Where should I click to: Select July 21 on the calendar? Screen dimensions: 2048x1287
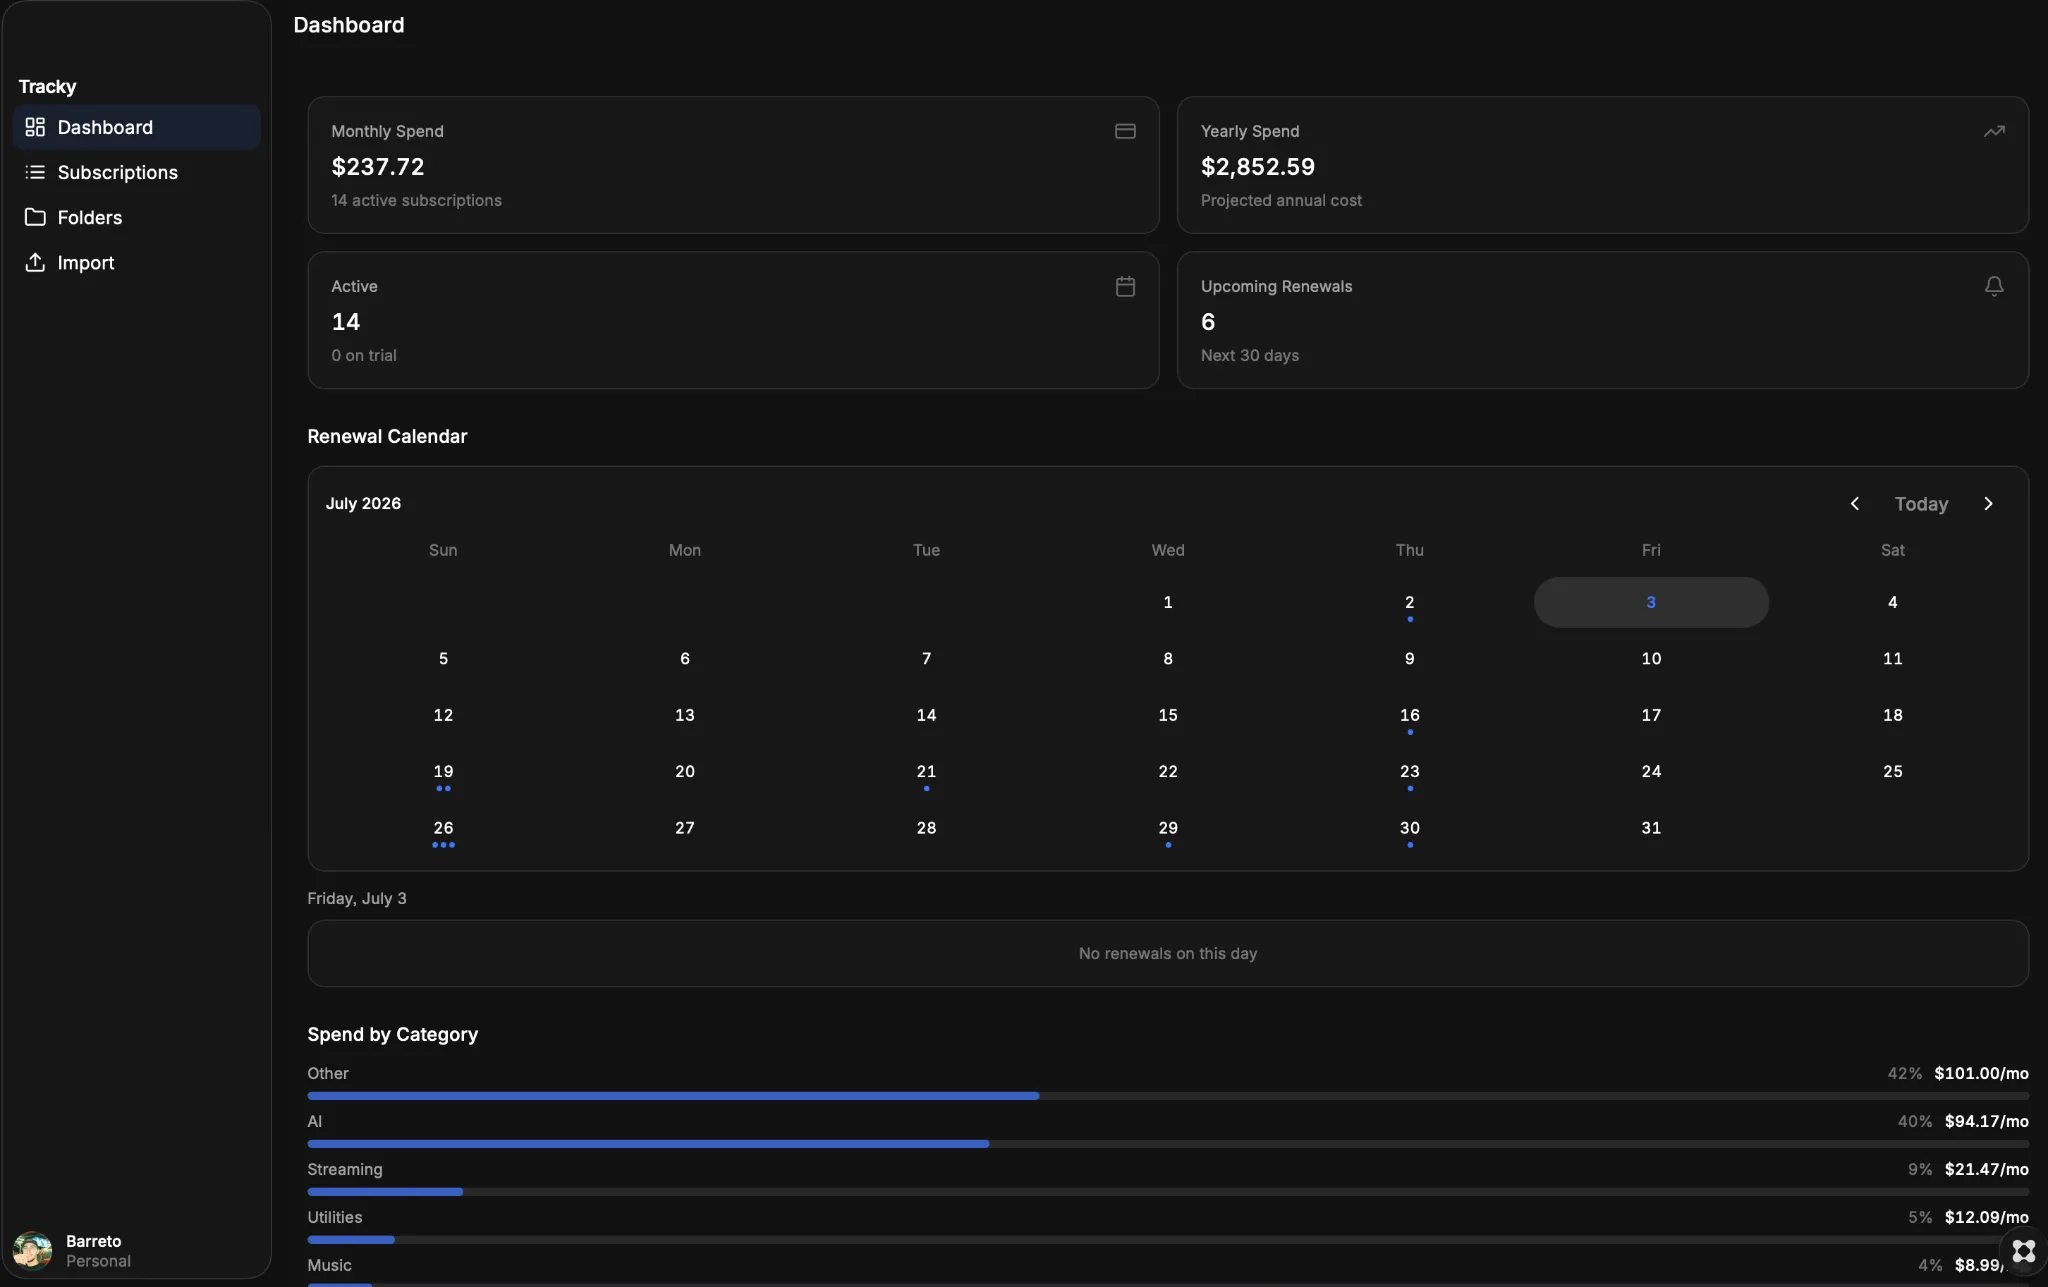coord(926,772)
